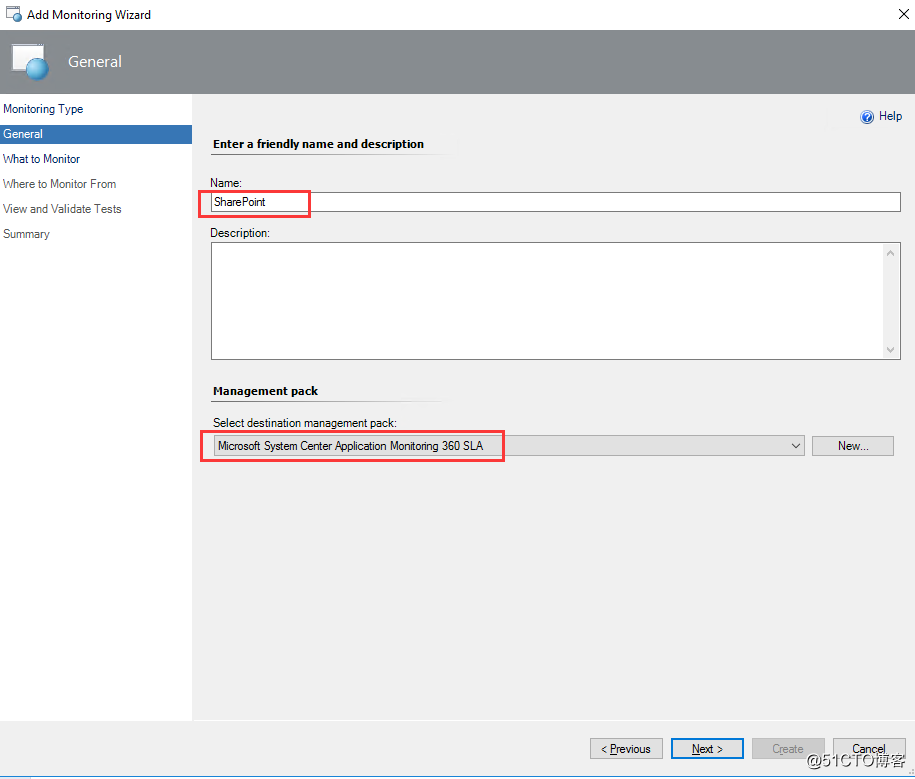Go to Monitoring Type step
This screenshot has height=779, width=915.
click(x=43, y=109)
